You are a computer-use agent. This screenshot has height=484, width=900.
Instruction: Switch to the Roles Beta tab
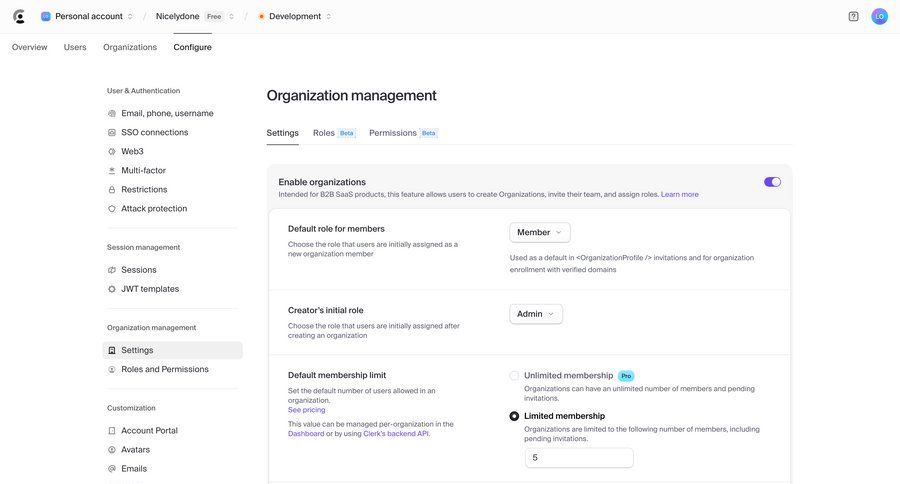(x=334, y=133)
